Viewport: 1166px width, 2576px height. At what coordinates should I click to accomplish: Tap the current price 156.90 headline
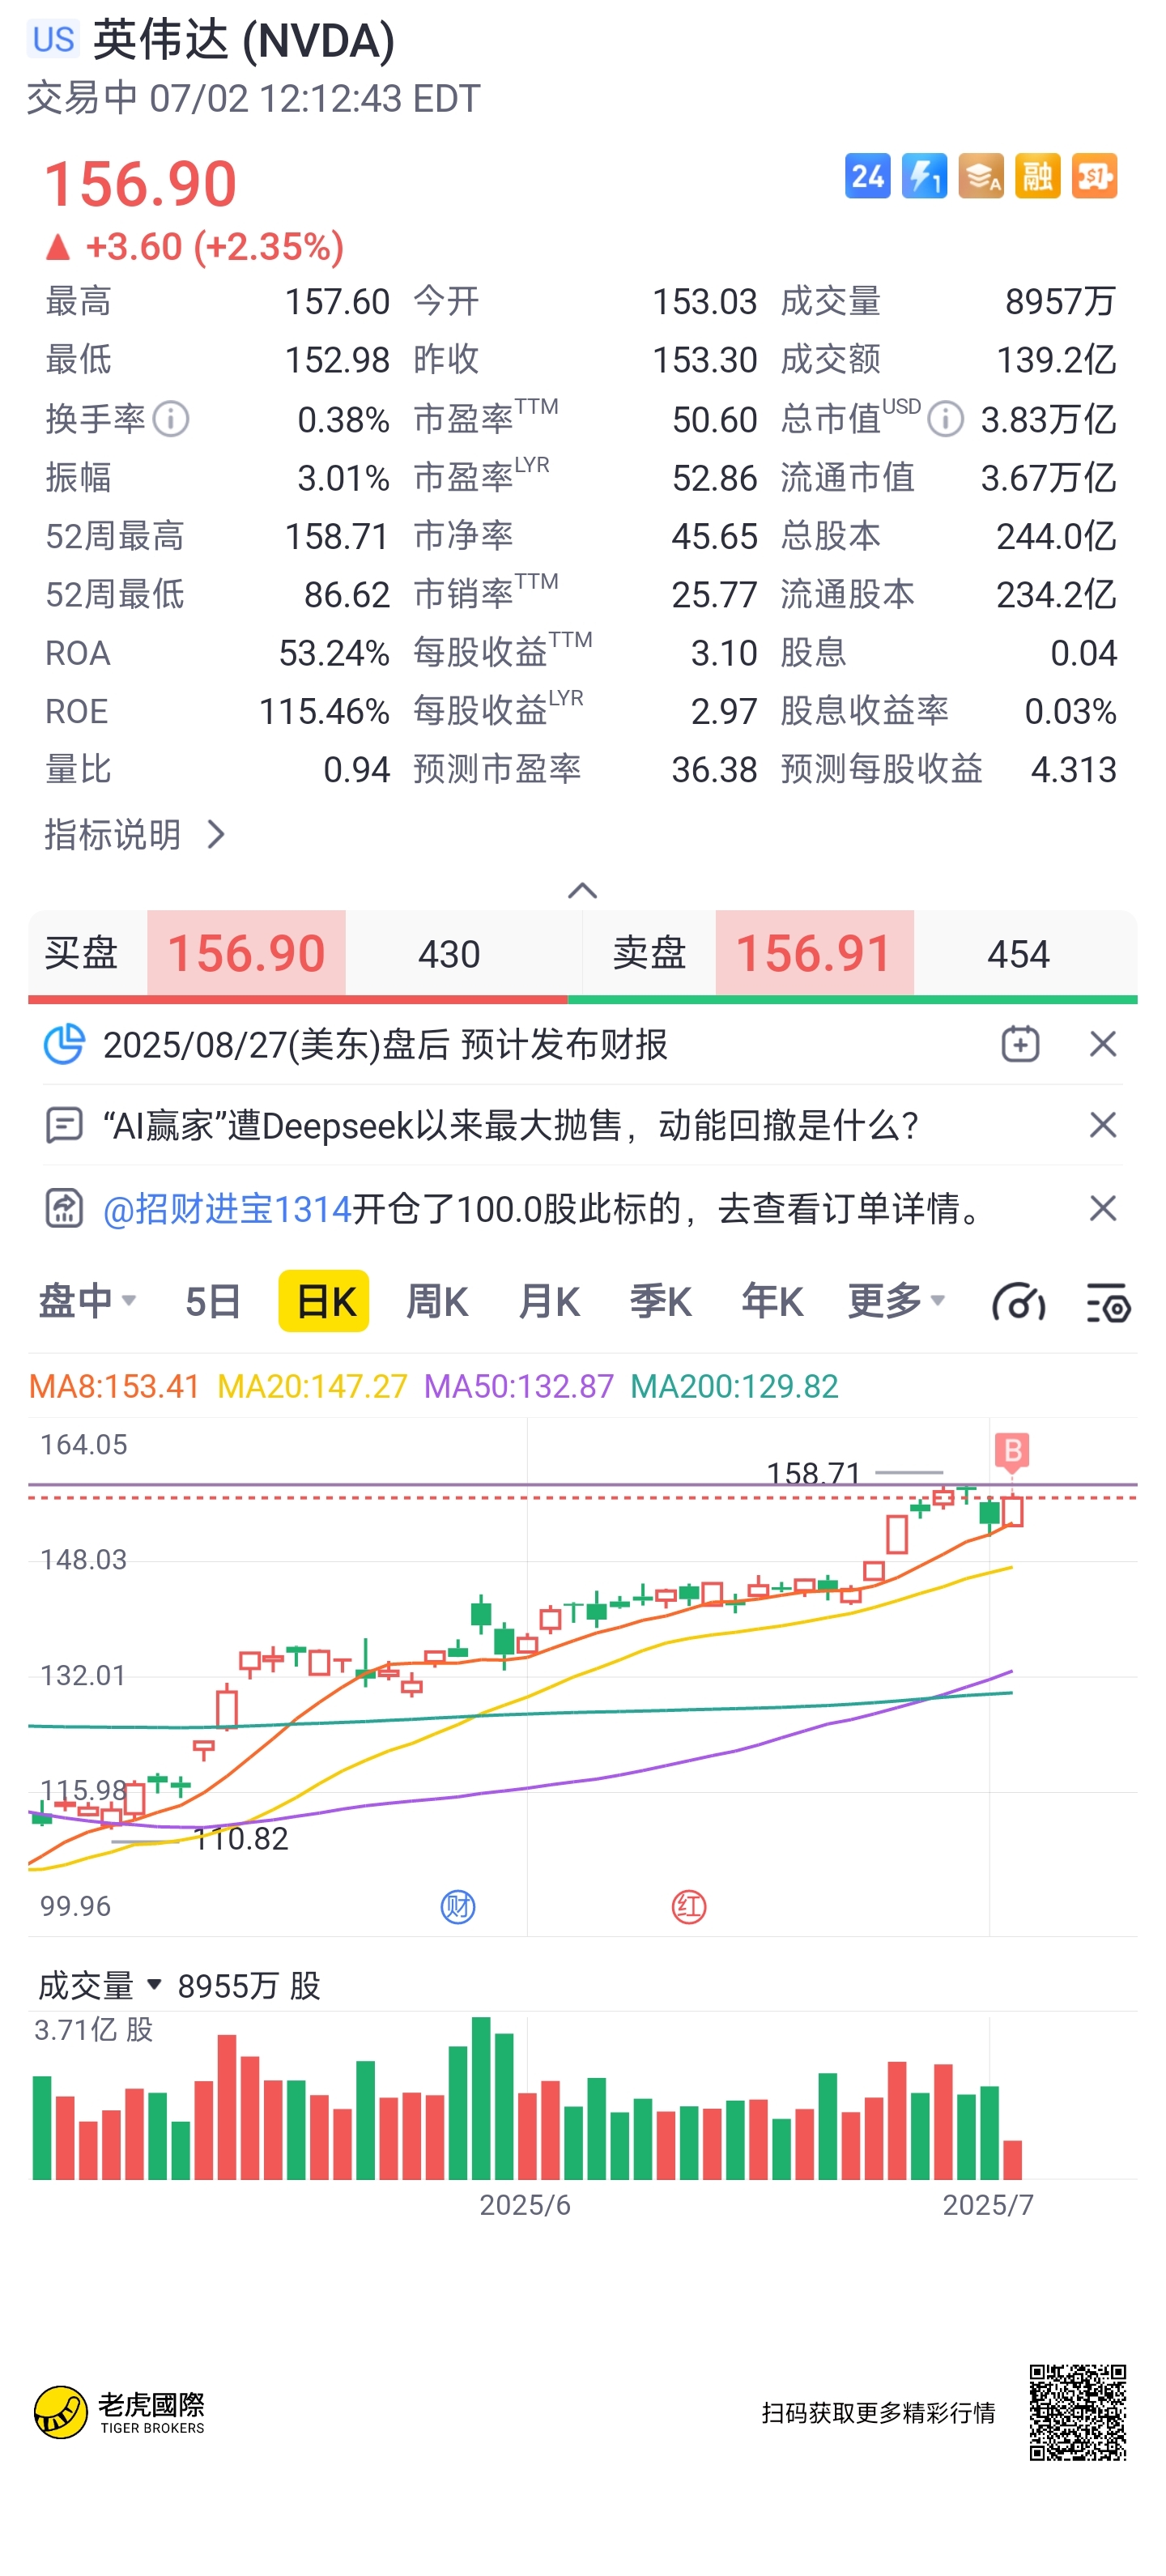(x=140, y=184)
